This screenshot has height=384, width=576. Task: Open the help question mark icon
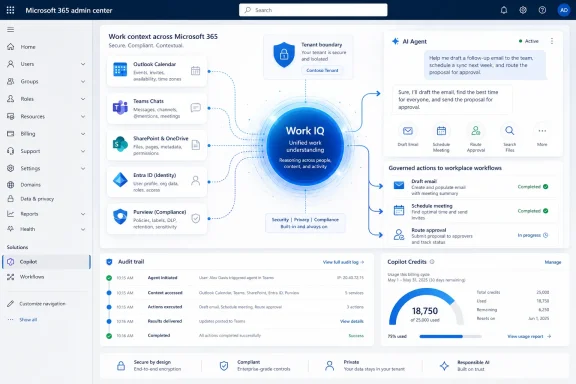(542, 10)
